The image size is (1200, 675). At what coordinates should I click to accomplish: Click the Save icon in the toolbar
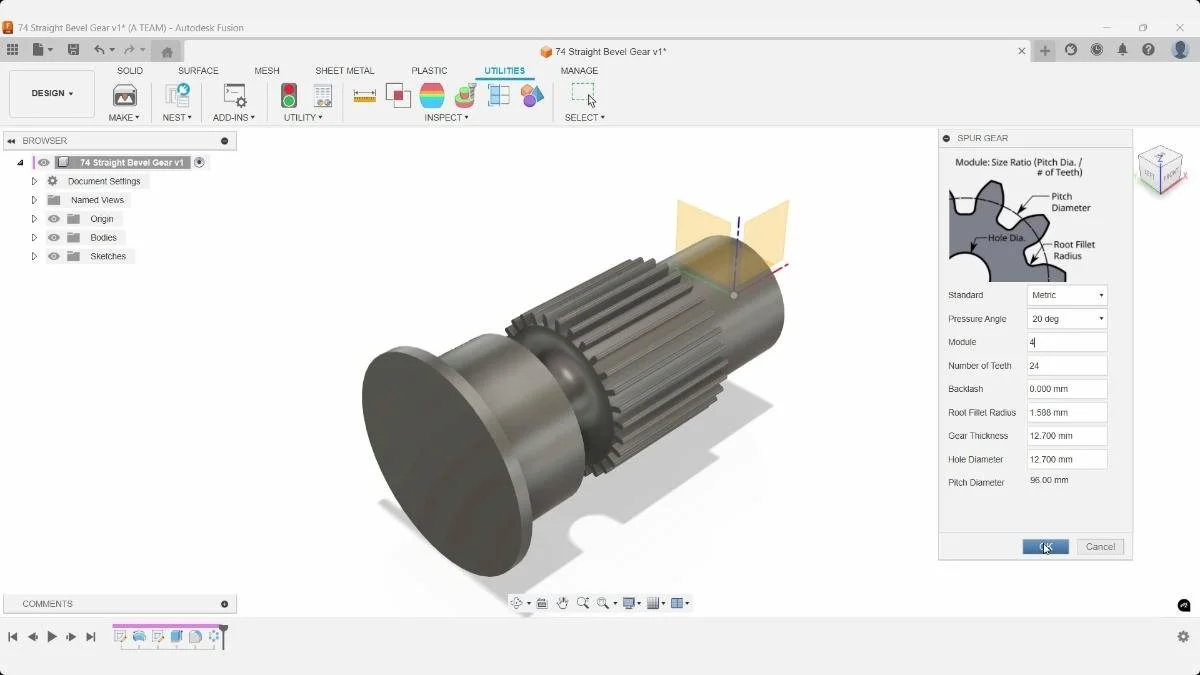click(73, 50)
